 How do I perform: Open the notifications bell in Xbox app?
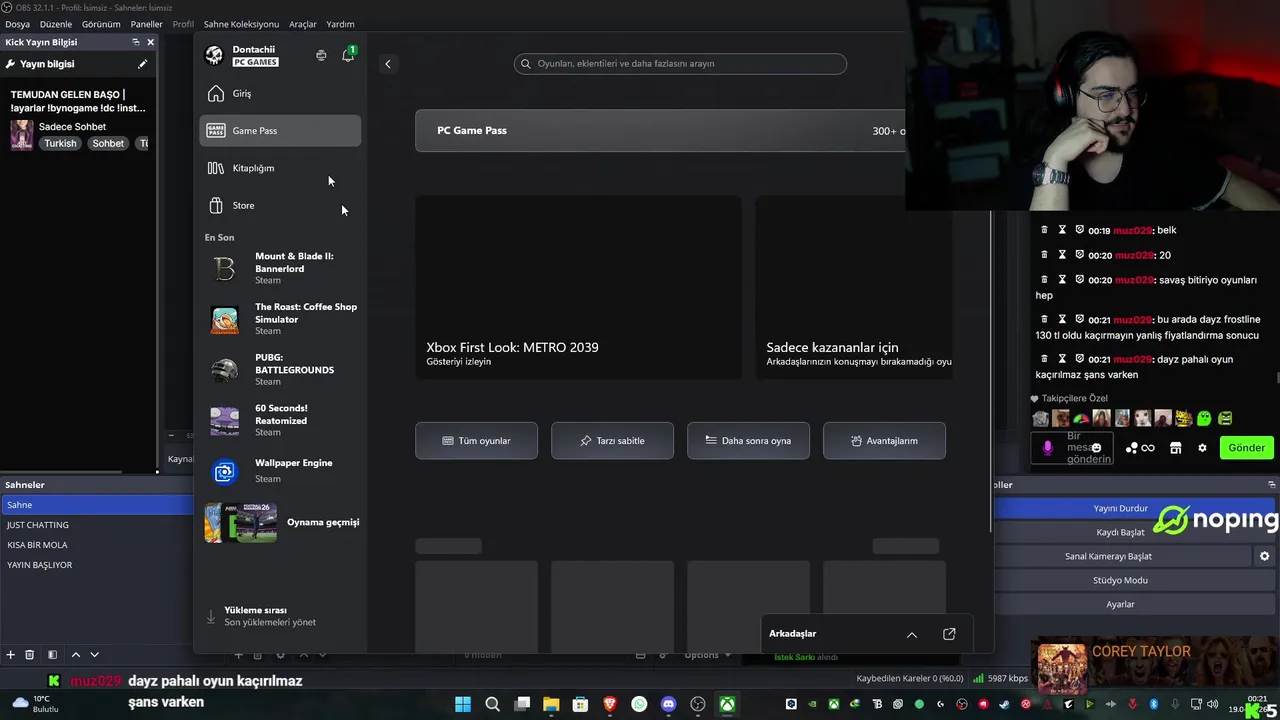[x=348, y=55]
